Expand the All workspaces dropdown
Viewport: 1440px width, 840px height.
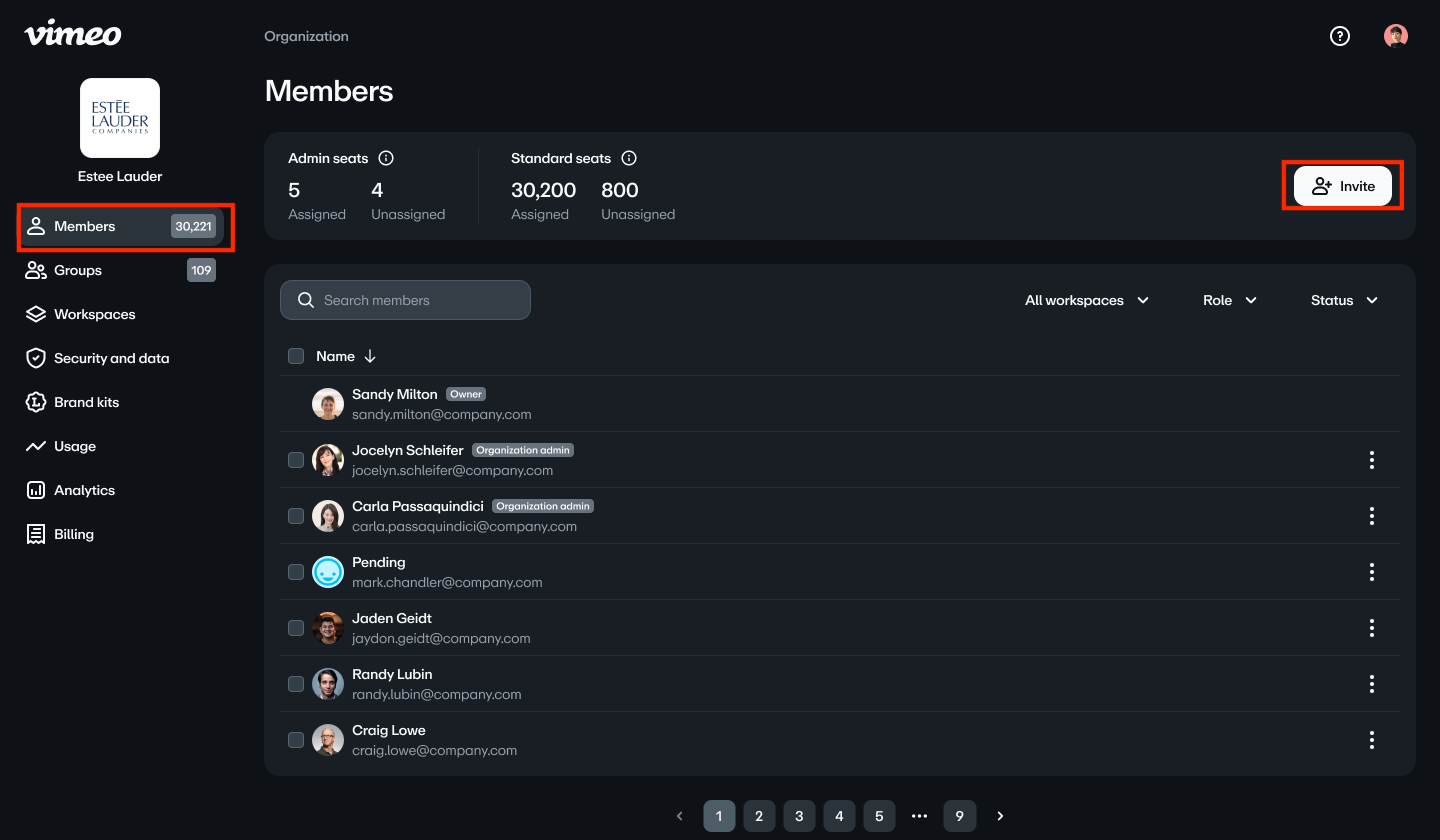pos(1086,300)
